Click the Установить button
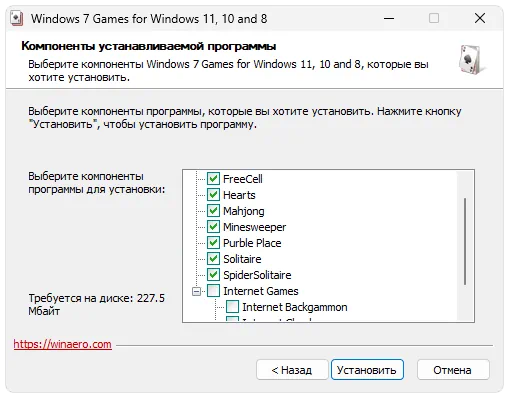 pos(367,370)
